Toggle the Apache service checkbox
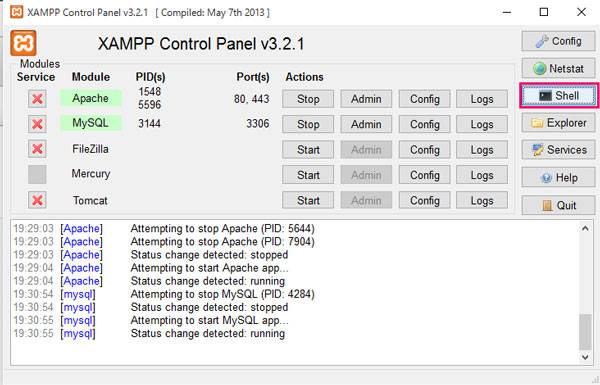Image resolution: width=600 pixels, height=385 pixels. tap(37, 99)
